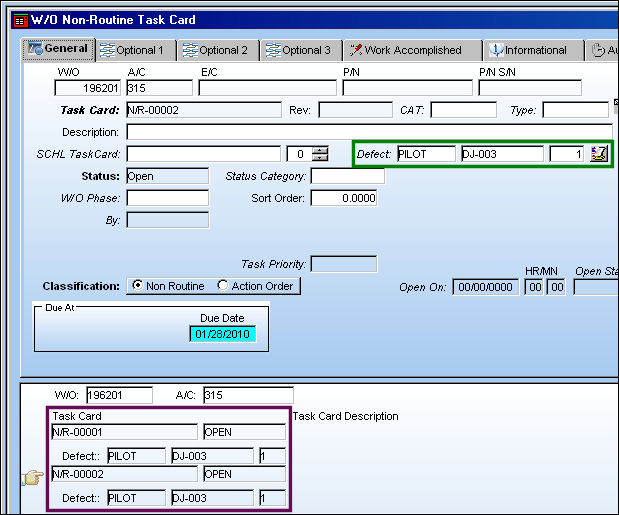Click the Due Date field 01/28/2010
The image size is (619, 515).
pyautogui.click(x=223, y=334)
